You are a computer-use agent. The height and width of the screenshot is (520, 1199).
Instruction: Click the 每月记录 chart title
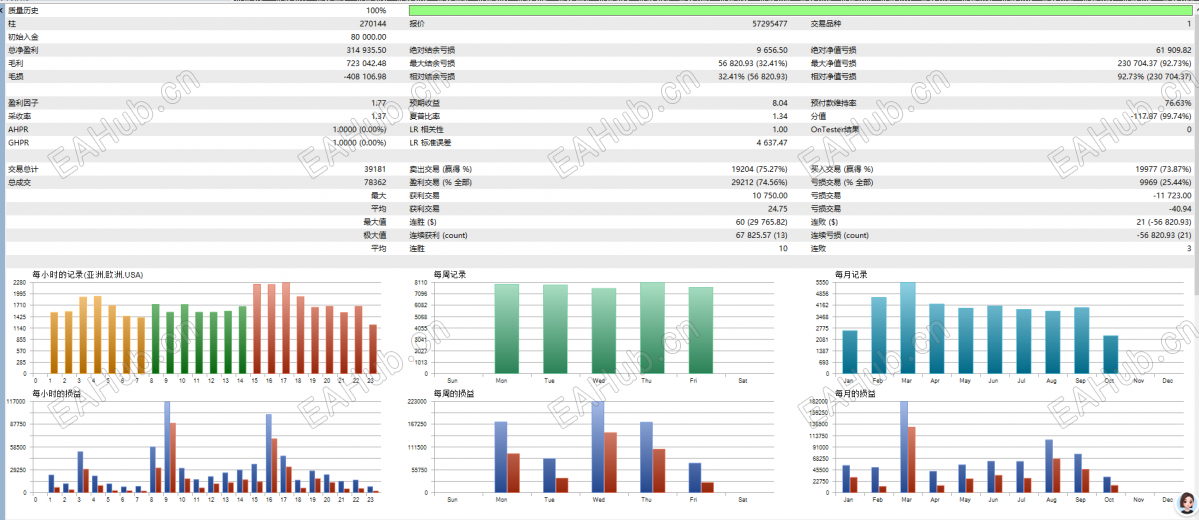850,275
